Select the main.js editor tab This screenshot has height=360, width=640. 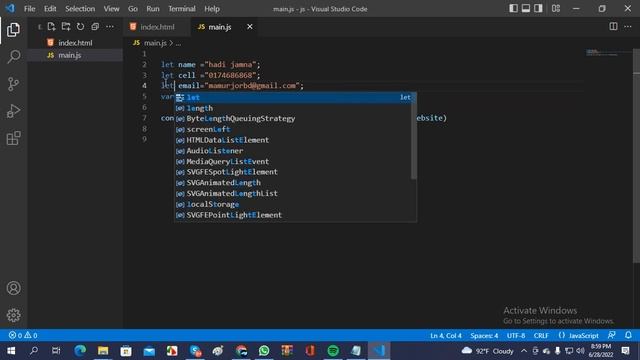[x=224, y=27]
